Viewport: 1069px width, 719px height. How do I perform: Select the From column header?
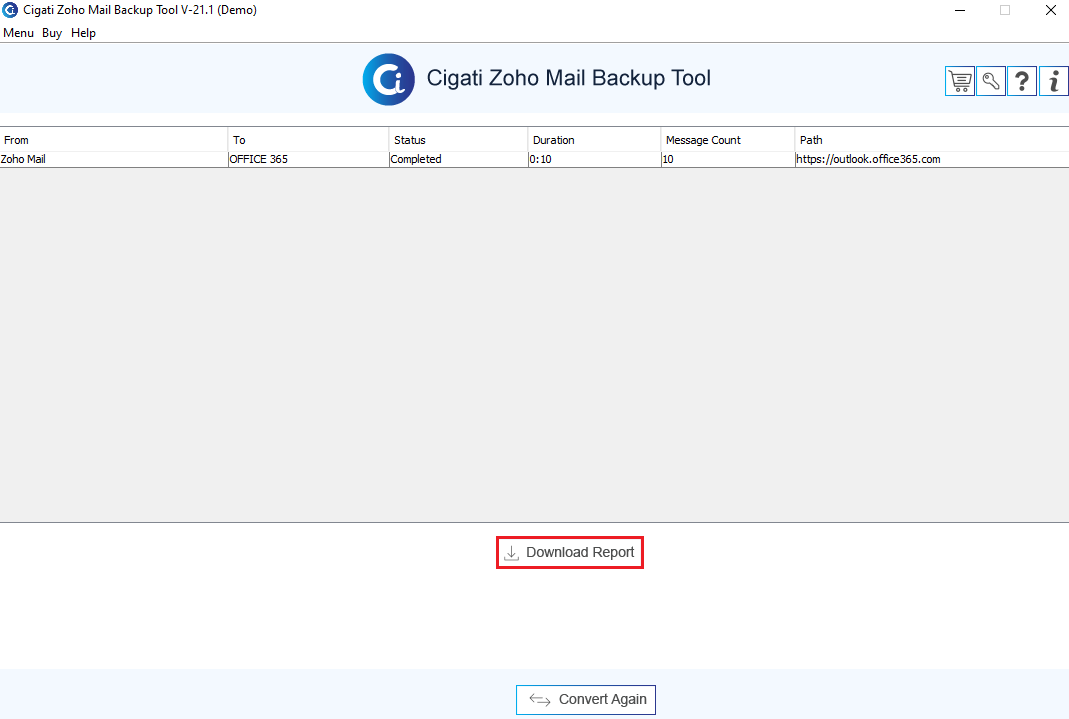coord(114,140)
